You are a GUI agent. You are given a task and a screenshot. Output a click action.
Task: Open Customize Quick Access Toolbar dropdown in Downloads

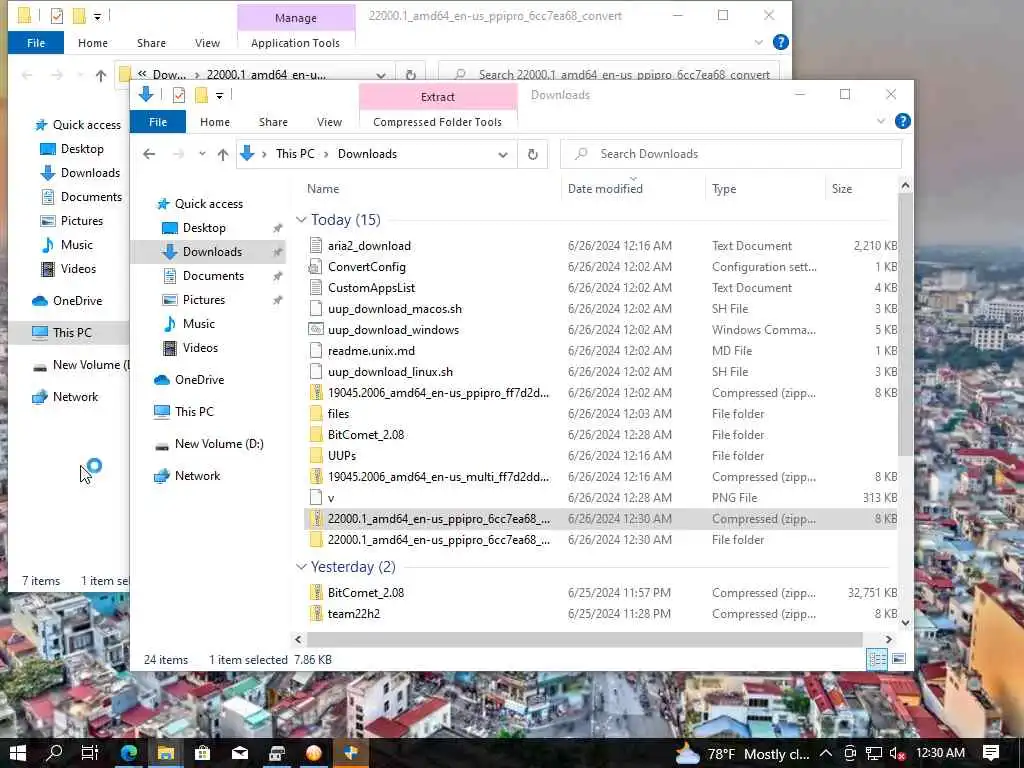(219, 96)
